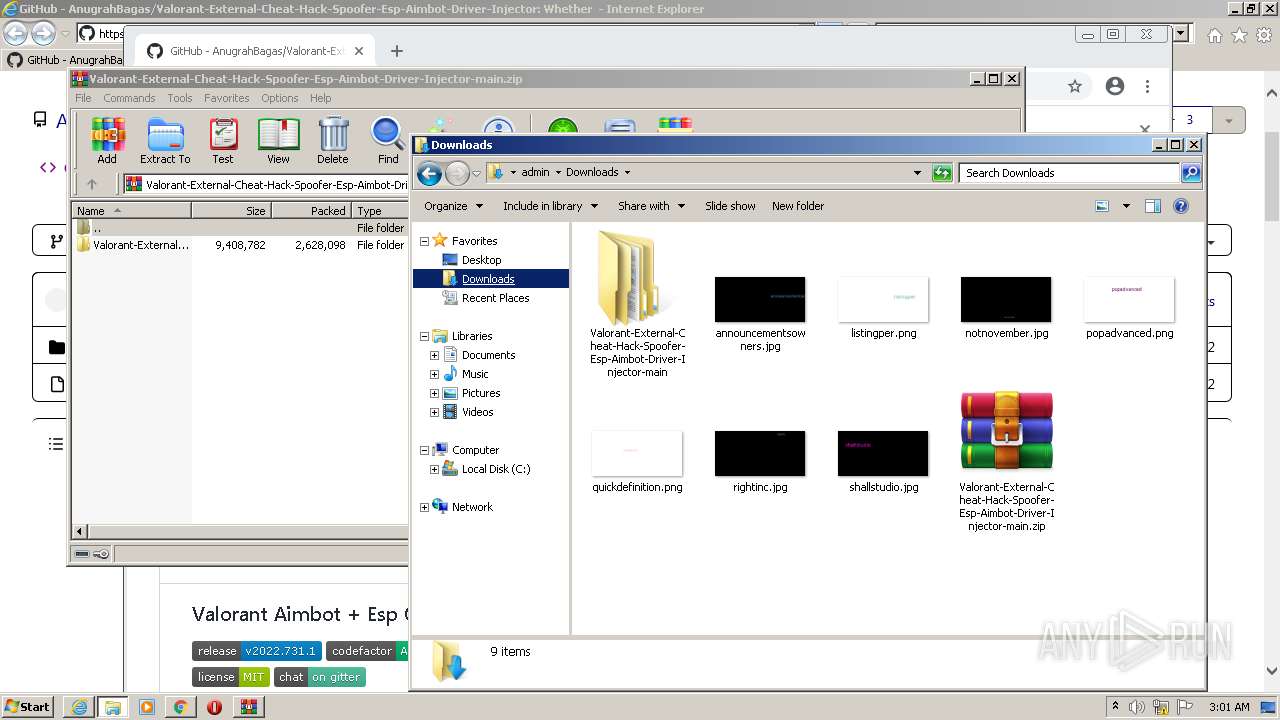The image size is (1280, 720).
Task: Open the Options menu in WinRAR
Action: click(280, 98)
